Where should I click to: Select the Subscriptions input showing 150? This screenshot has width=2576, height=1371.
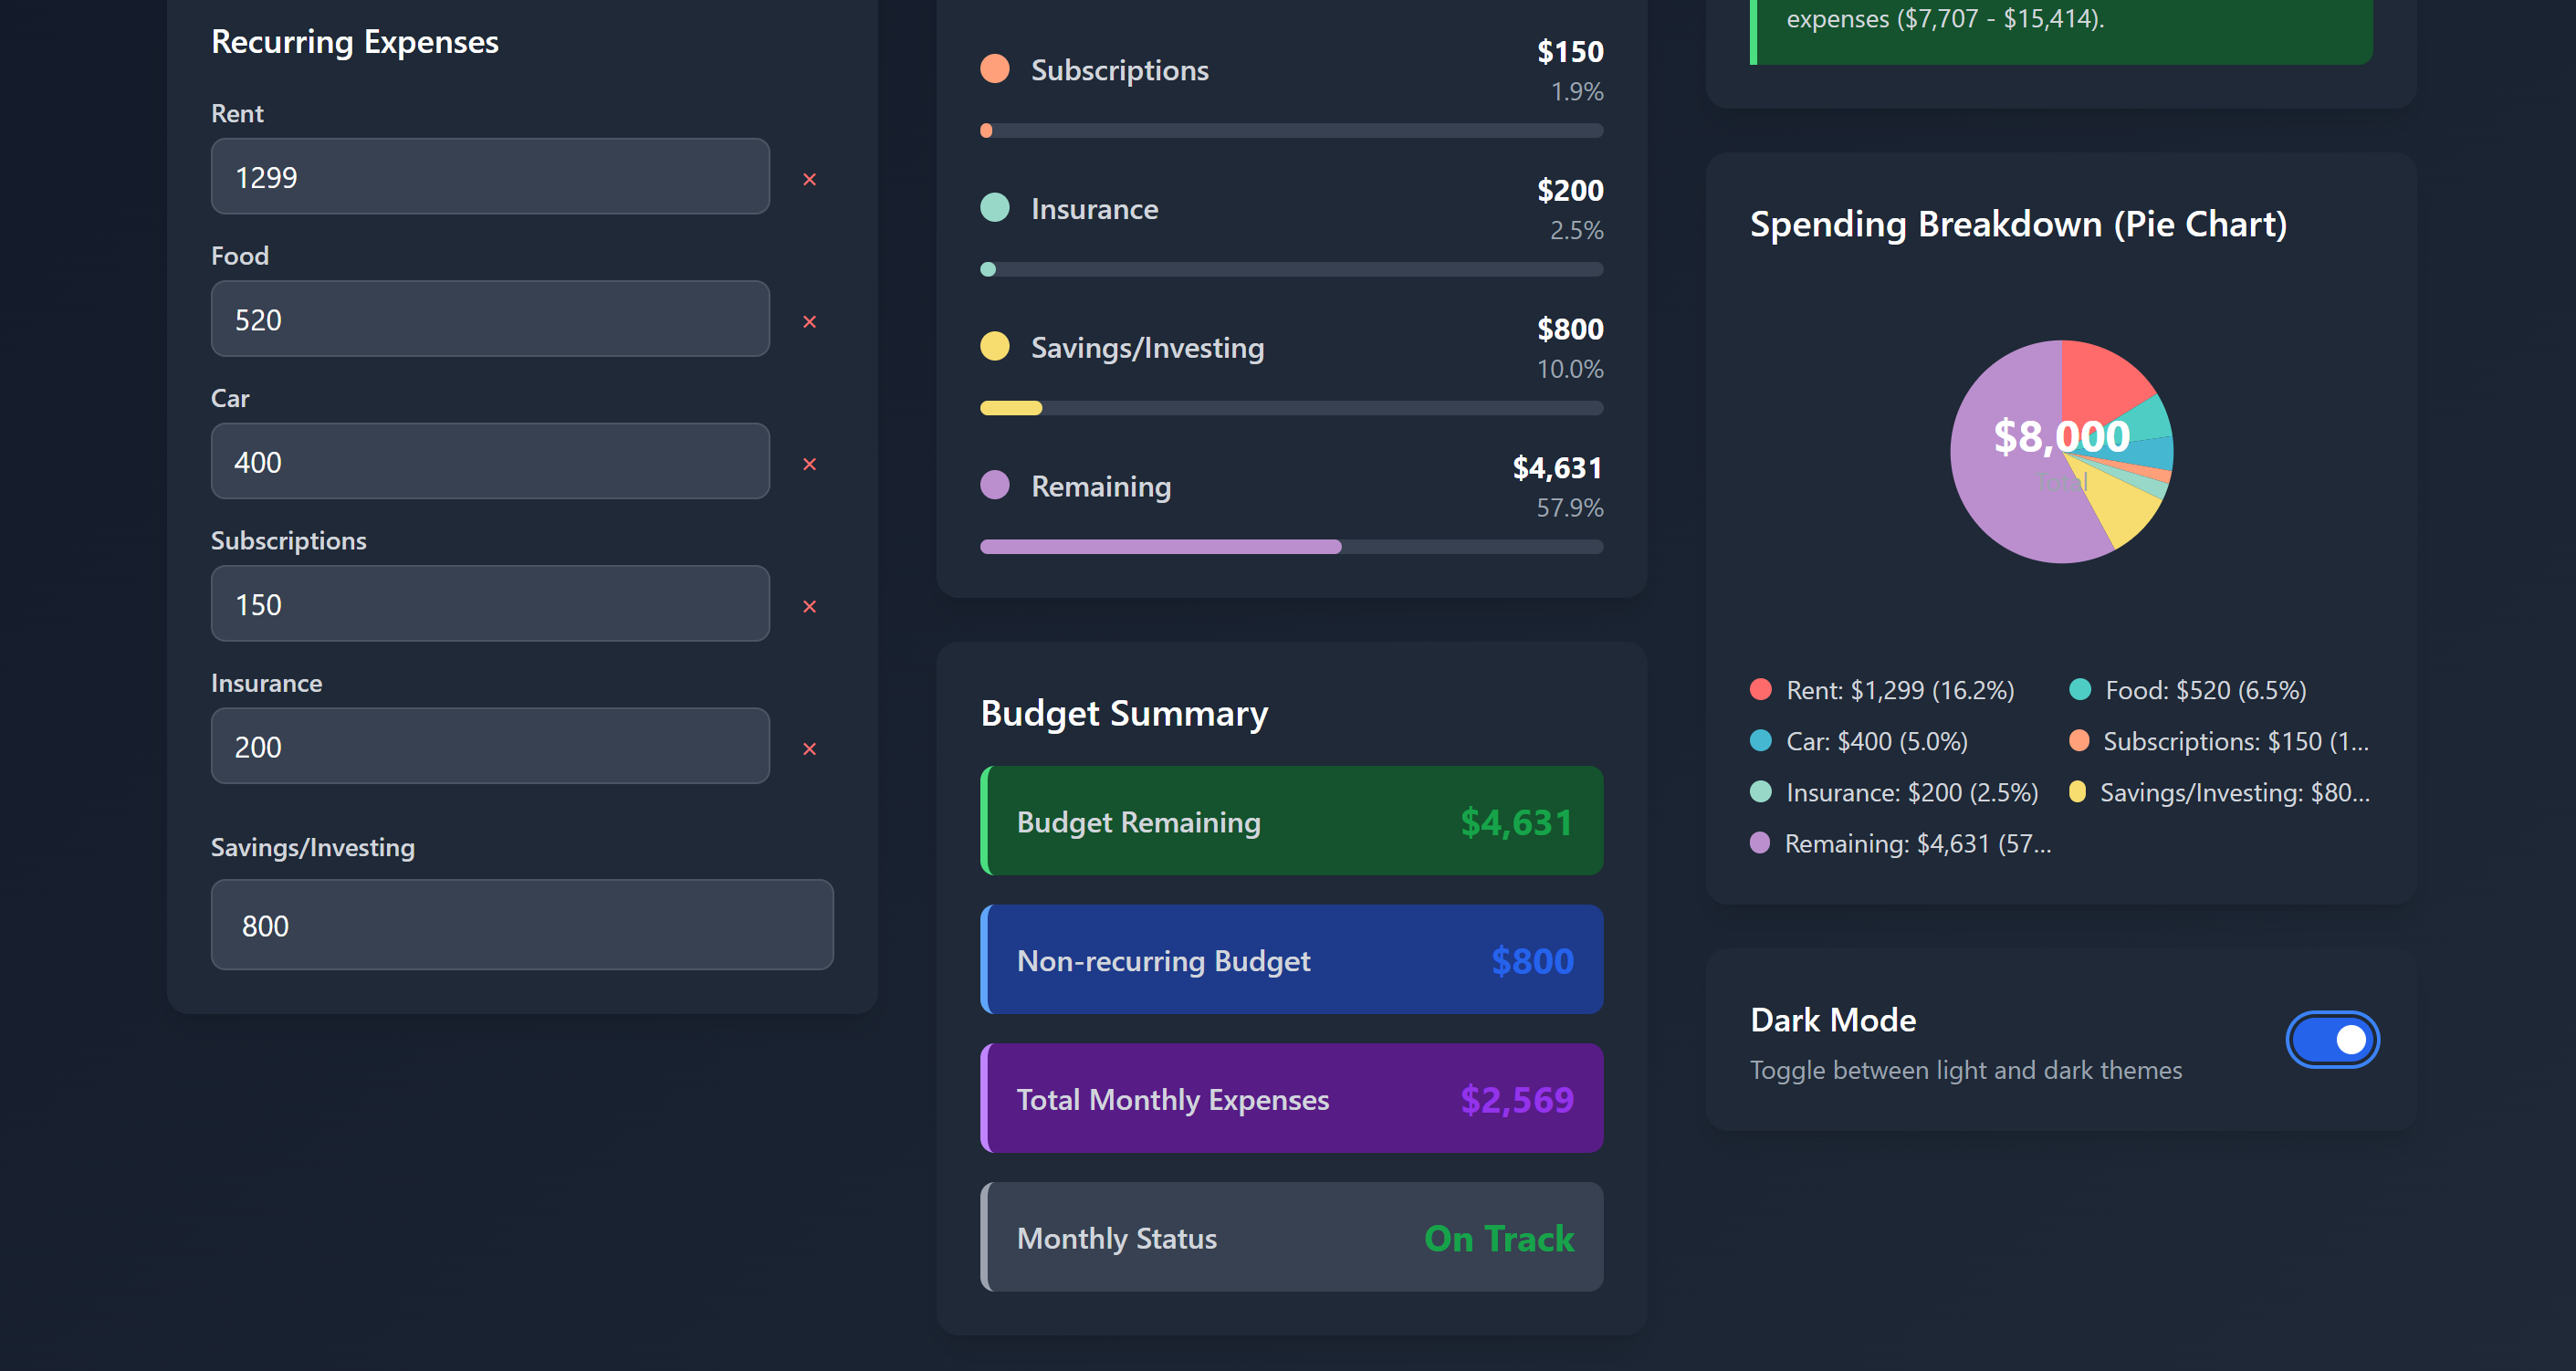pyautogui.click(x=490, y=604)
